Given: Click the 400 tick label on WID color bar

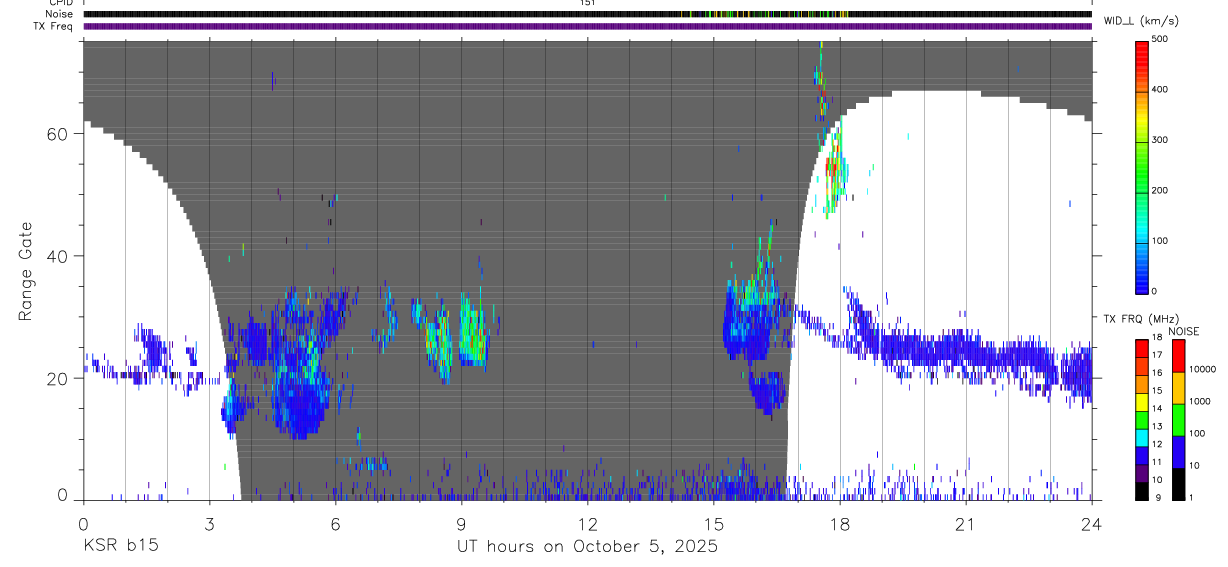Looking at the screenshot, I should [x=1161, y=90].
